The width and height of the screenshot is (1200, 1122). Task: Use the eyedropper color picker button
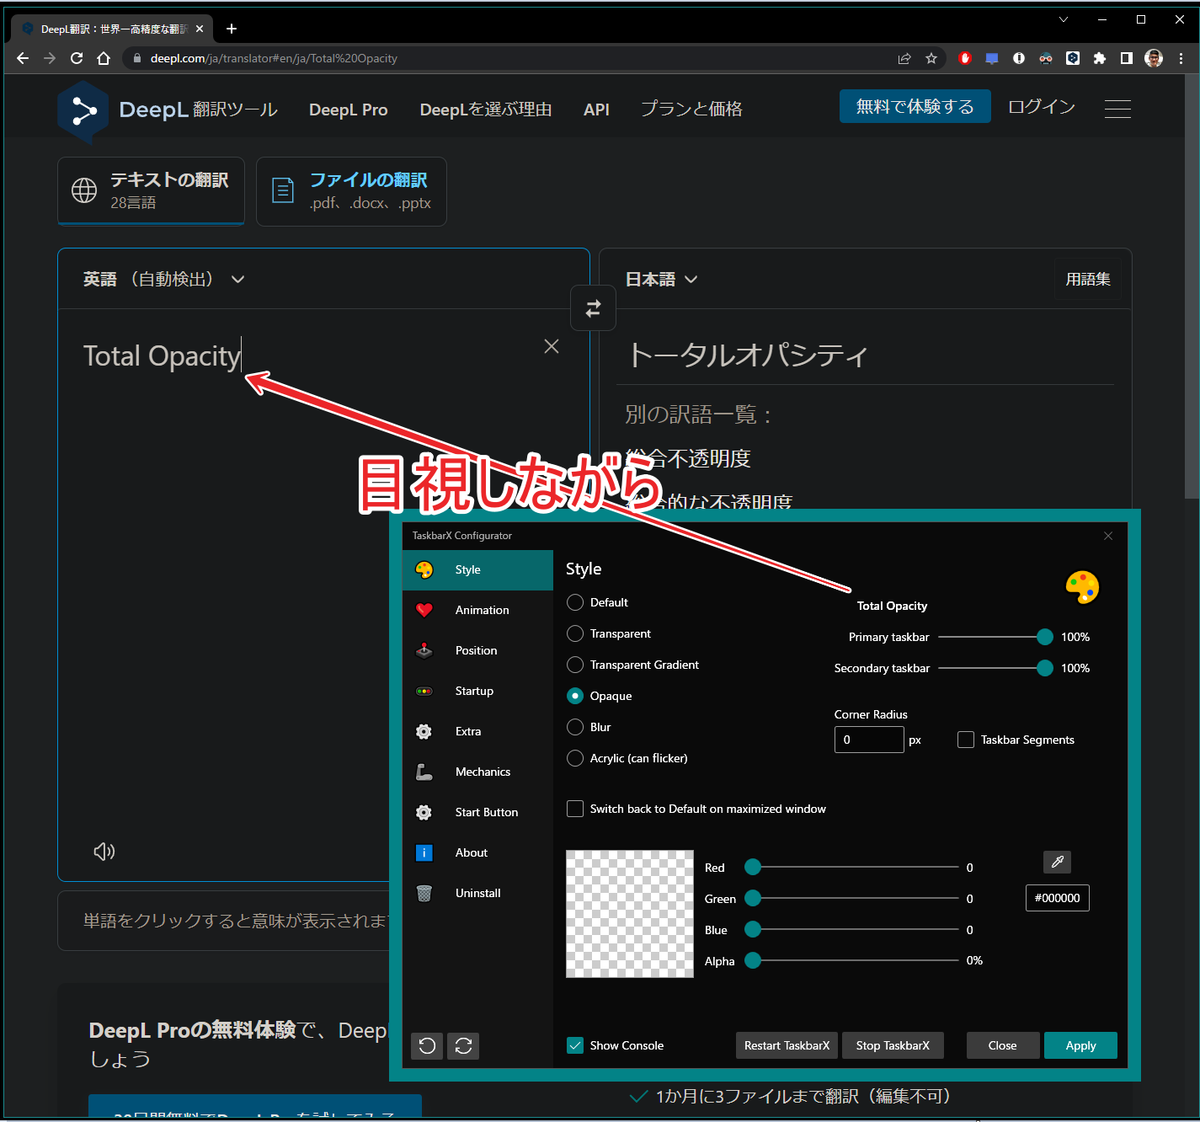click(1057, 862)
